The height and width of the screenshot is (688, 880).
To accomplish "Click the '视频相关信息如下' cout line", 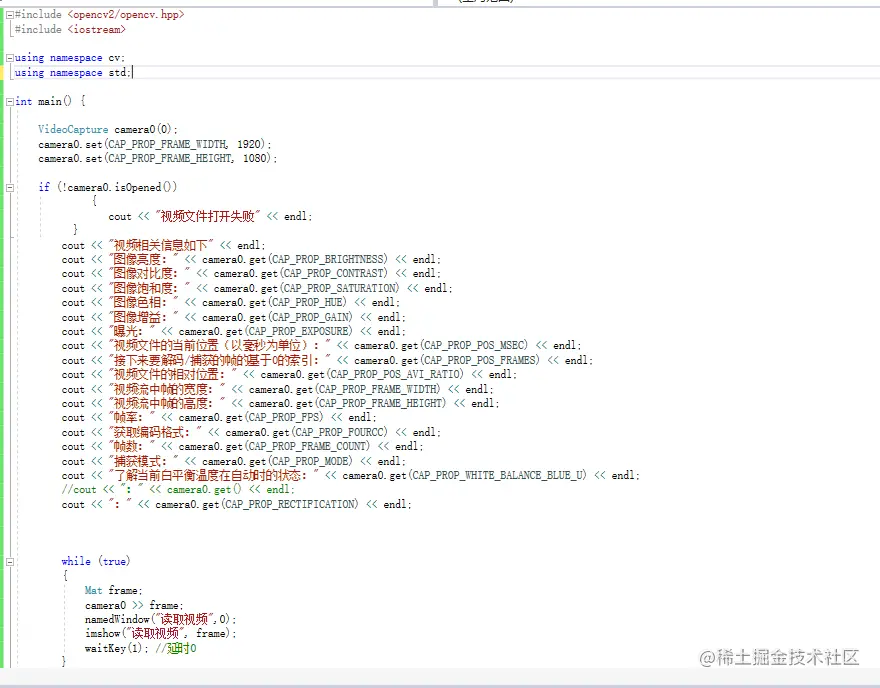I will (164, 245).
